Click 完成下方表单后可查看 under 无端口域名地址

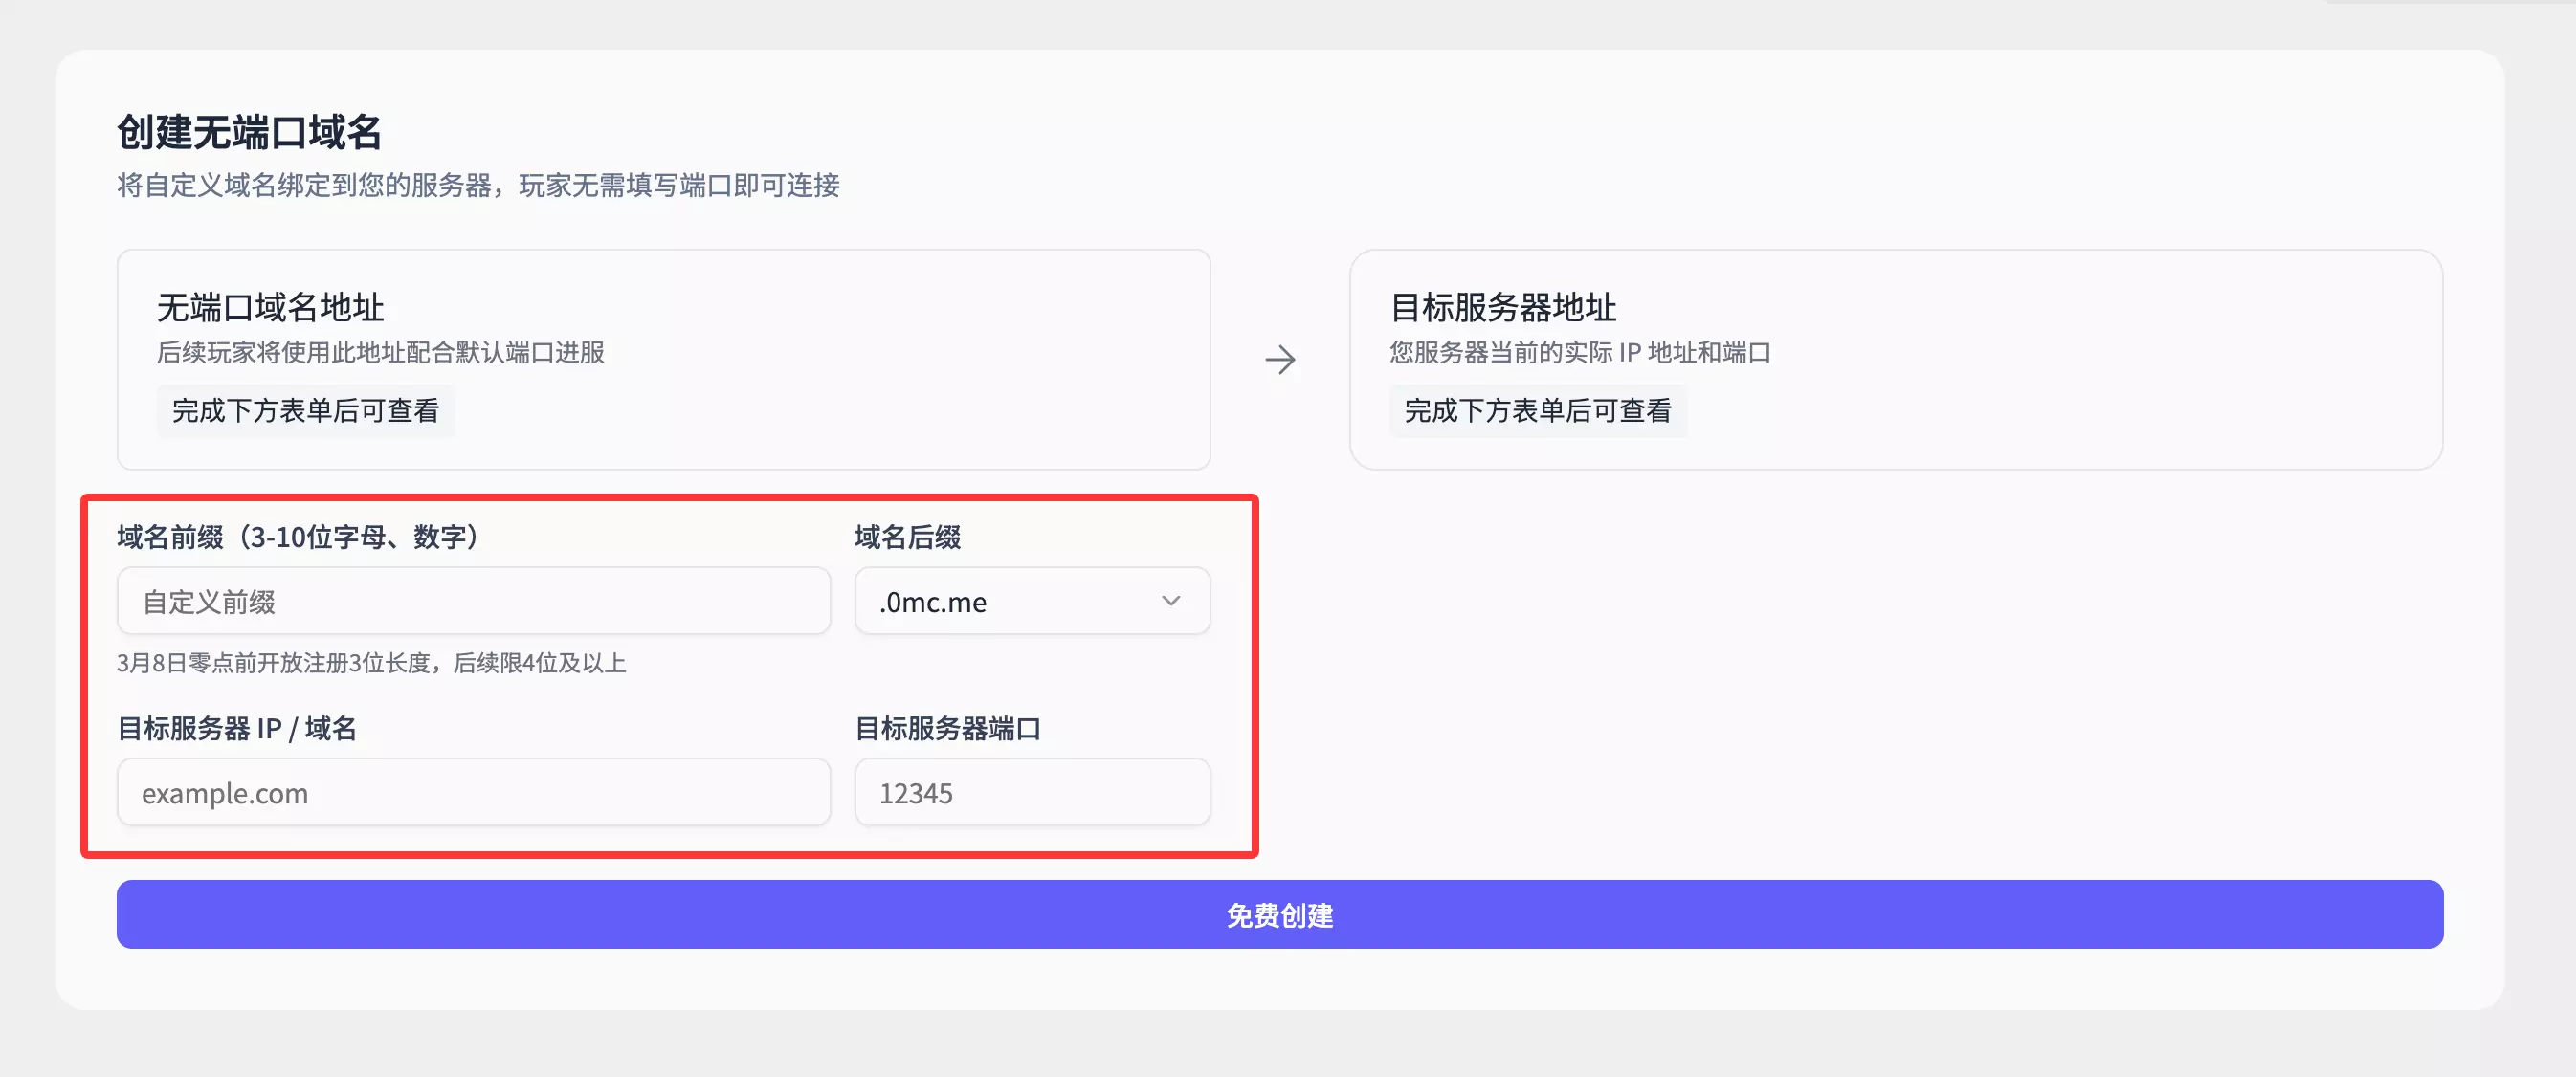point(305,410)
